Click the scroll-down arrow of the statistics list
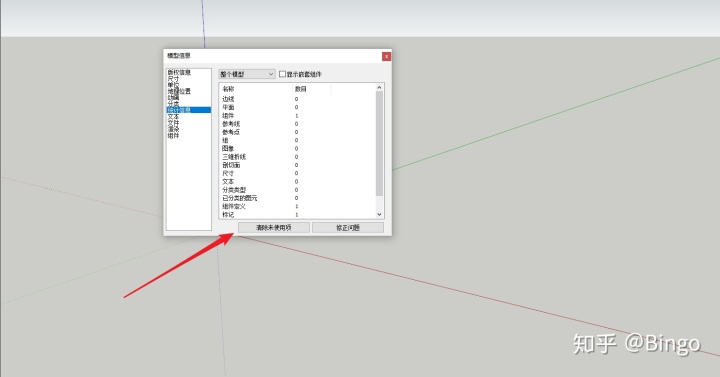Viewport: 720px width, 377px height. click(x=379, y=214)
